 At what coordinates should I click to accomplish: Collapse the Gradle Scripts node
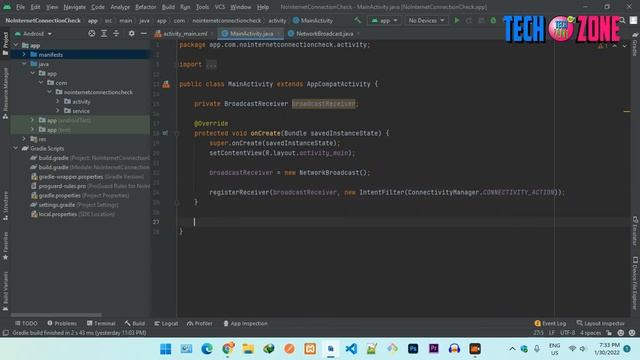[16, 148]
